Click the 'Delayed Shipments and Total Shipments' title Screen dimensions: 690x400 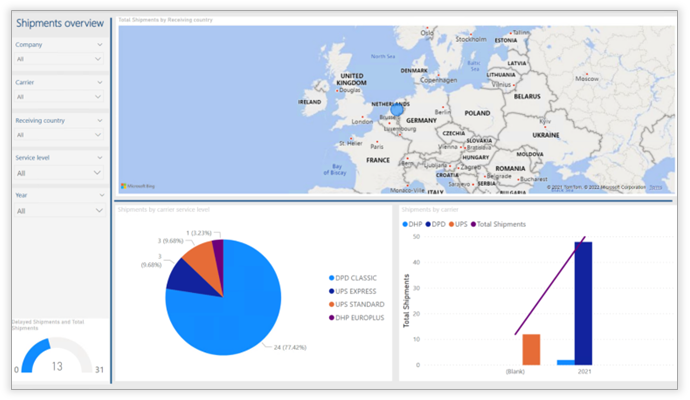[x=48, y=325]
